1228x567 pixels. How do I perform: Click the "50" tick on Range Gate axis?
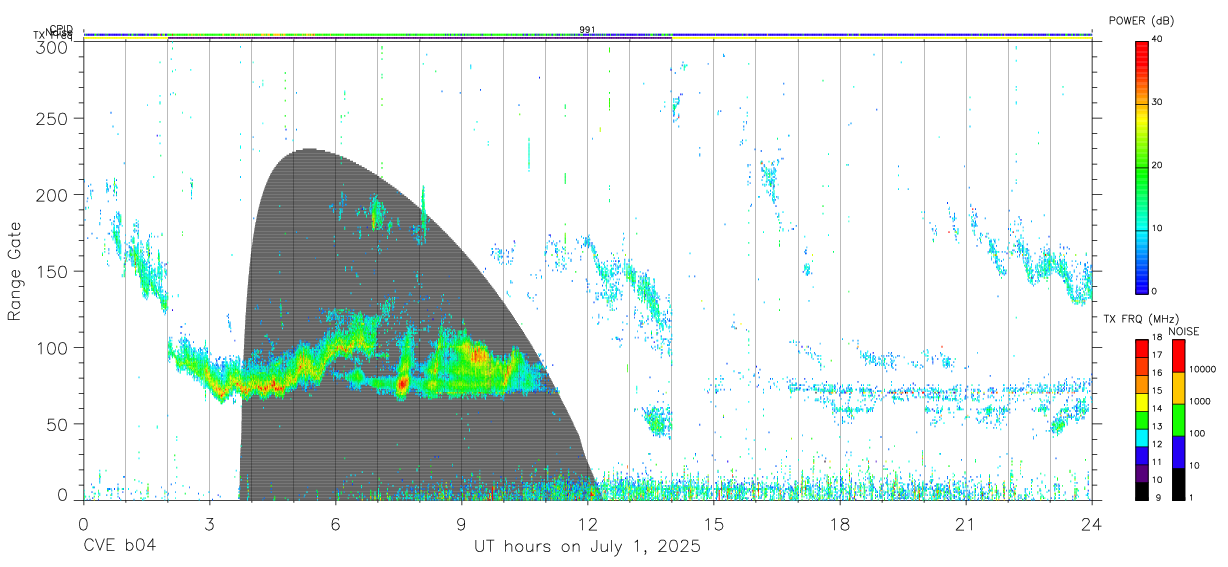tap(56, 424)
